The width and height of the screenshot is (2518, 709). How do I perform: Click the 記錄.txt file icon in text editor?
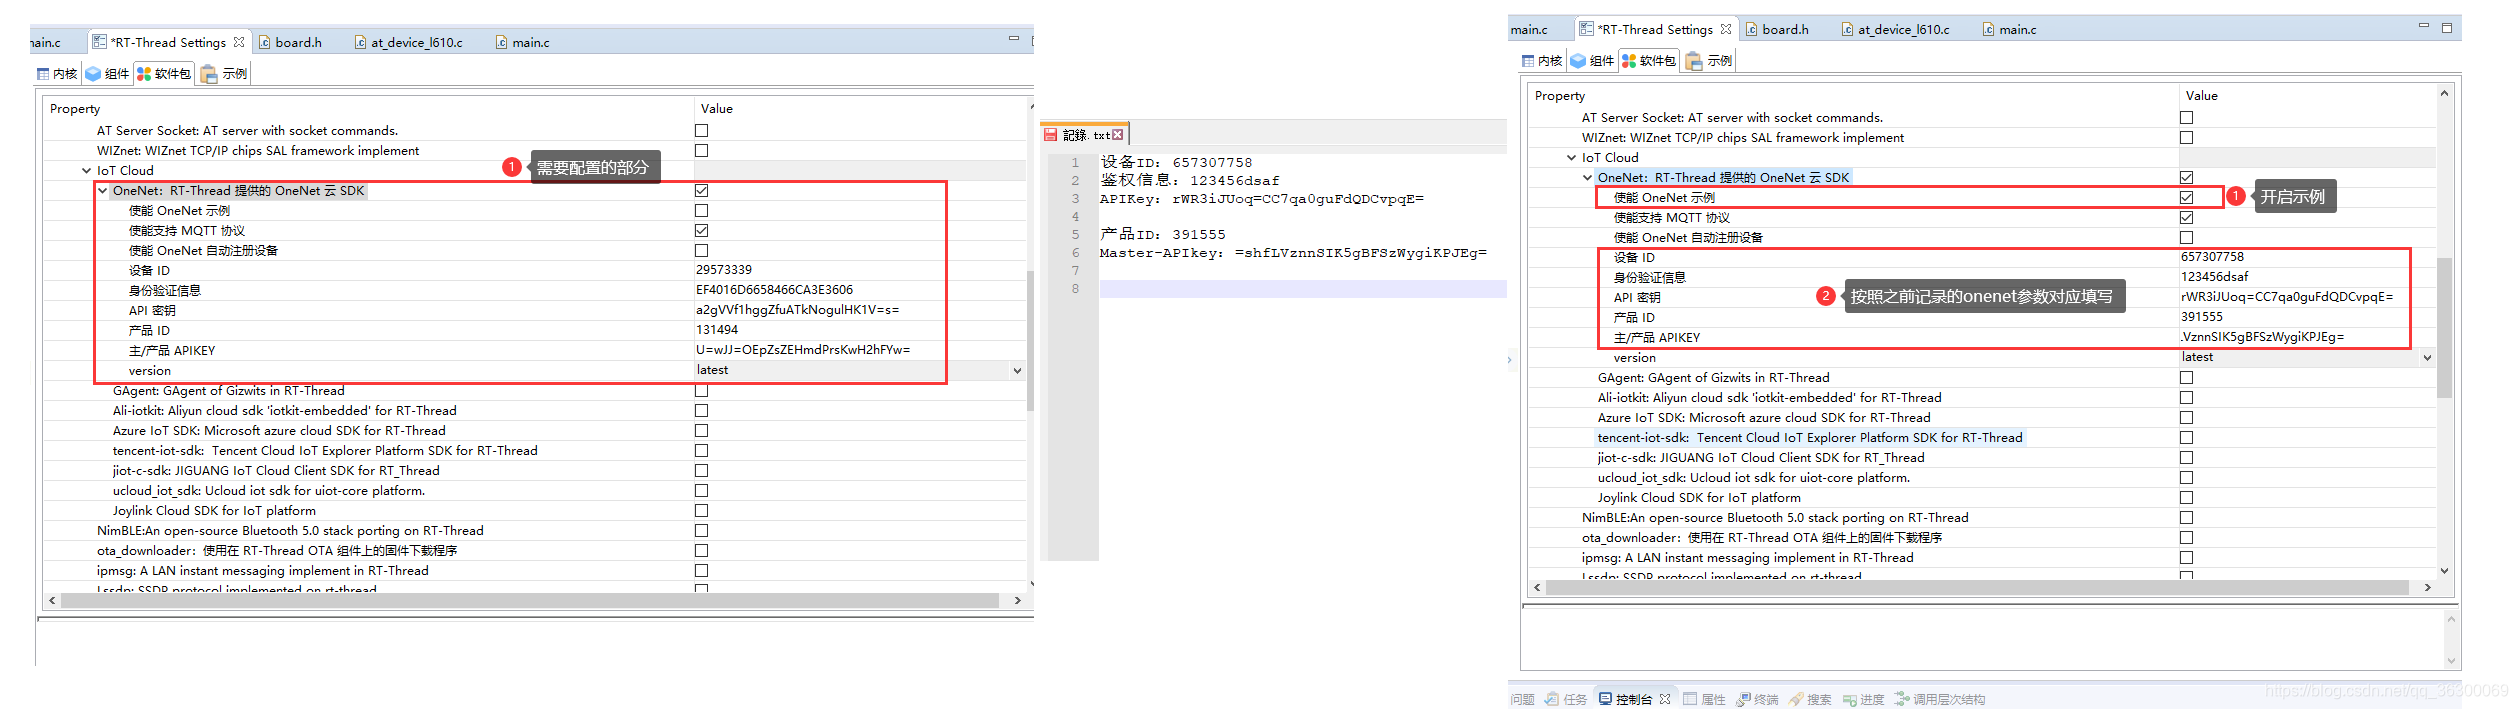1050,135
